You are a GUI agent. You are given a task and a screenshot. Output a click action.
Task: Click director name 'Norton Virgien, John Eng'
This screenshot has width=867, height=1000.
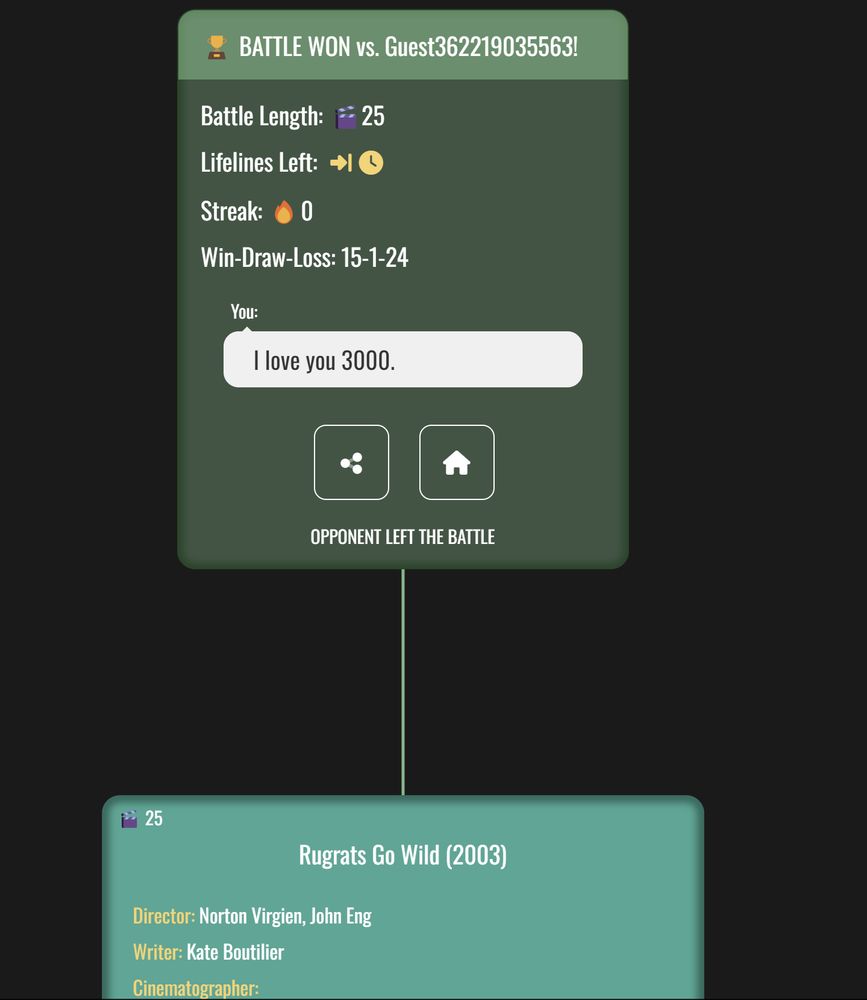[285, 916]
